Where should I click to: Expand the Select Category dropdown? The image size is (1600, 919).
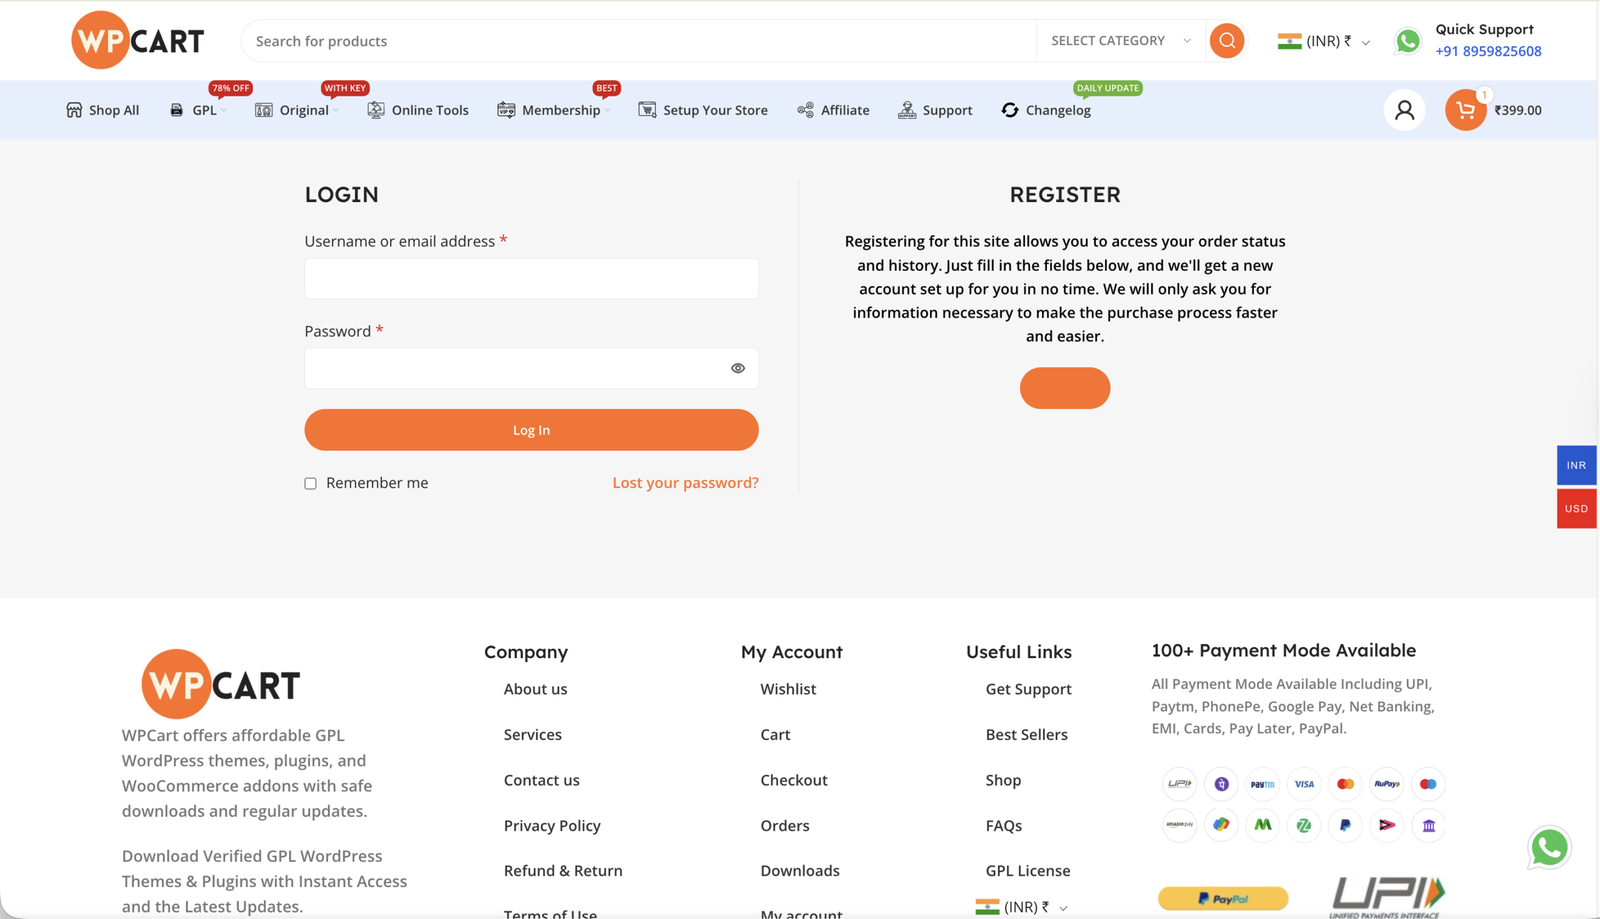pyautogui.click(x=1120, y=41)
